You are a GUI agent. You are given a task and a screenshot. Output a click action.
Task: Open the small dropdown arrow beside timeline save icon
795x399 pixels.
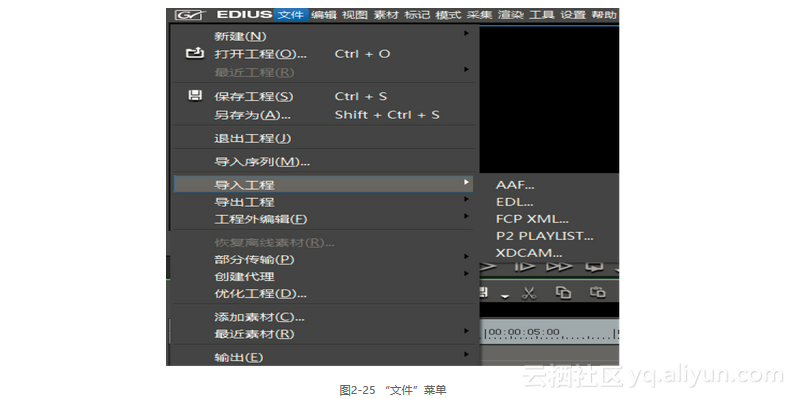point(504,296)
